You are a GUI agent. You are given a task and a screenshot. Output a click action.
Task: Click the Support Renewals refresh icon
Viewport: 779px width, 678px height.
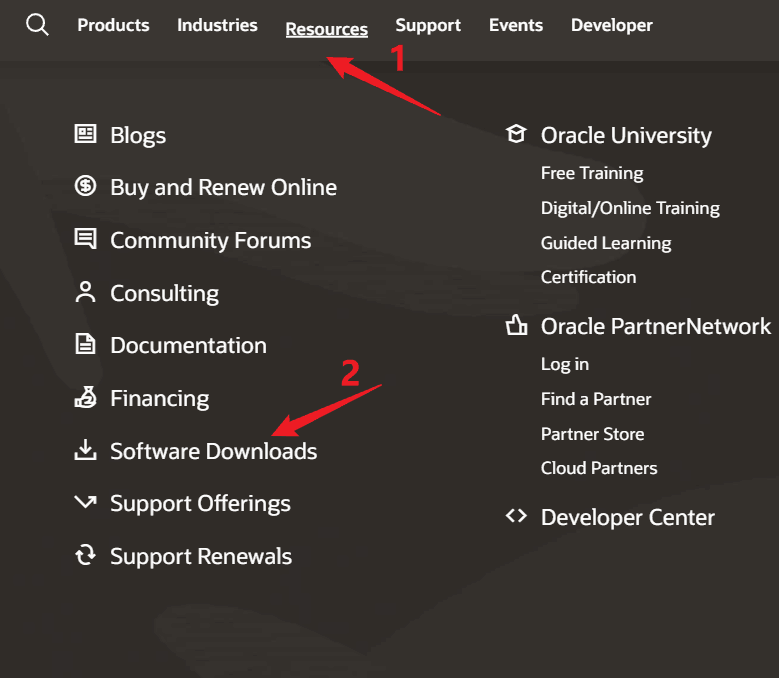[x=86, y=556]
